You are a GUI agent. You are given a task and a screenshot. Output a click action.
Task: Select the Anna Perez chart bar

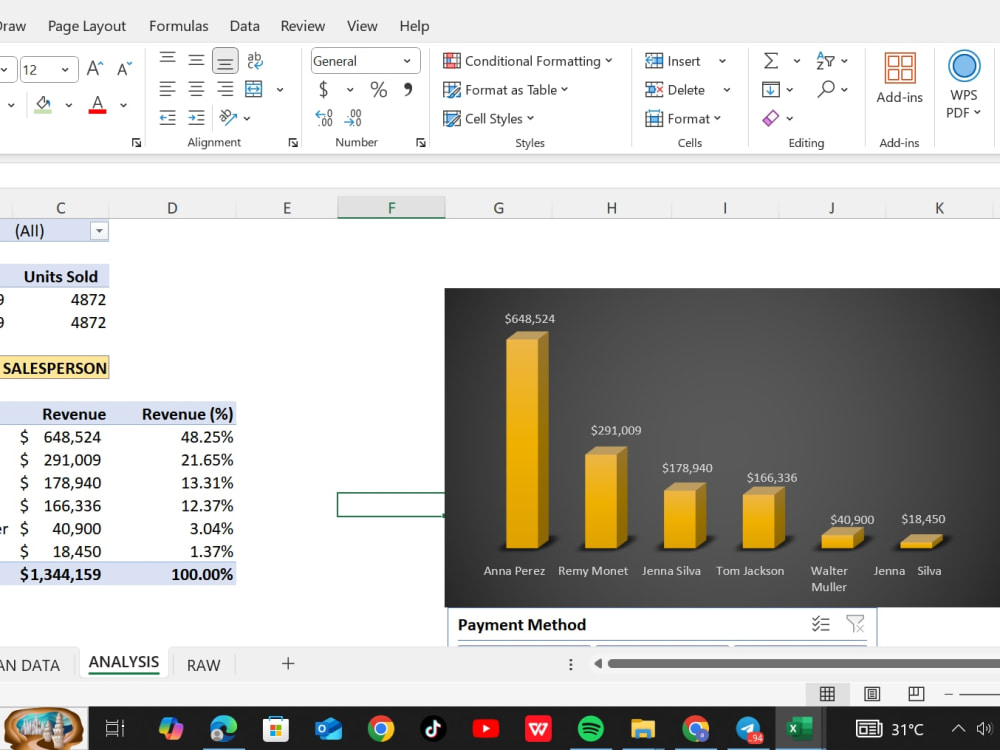527,442
